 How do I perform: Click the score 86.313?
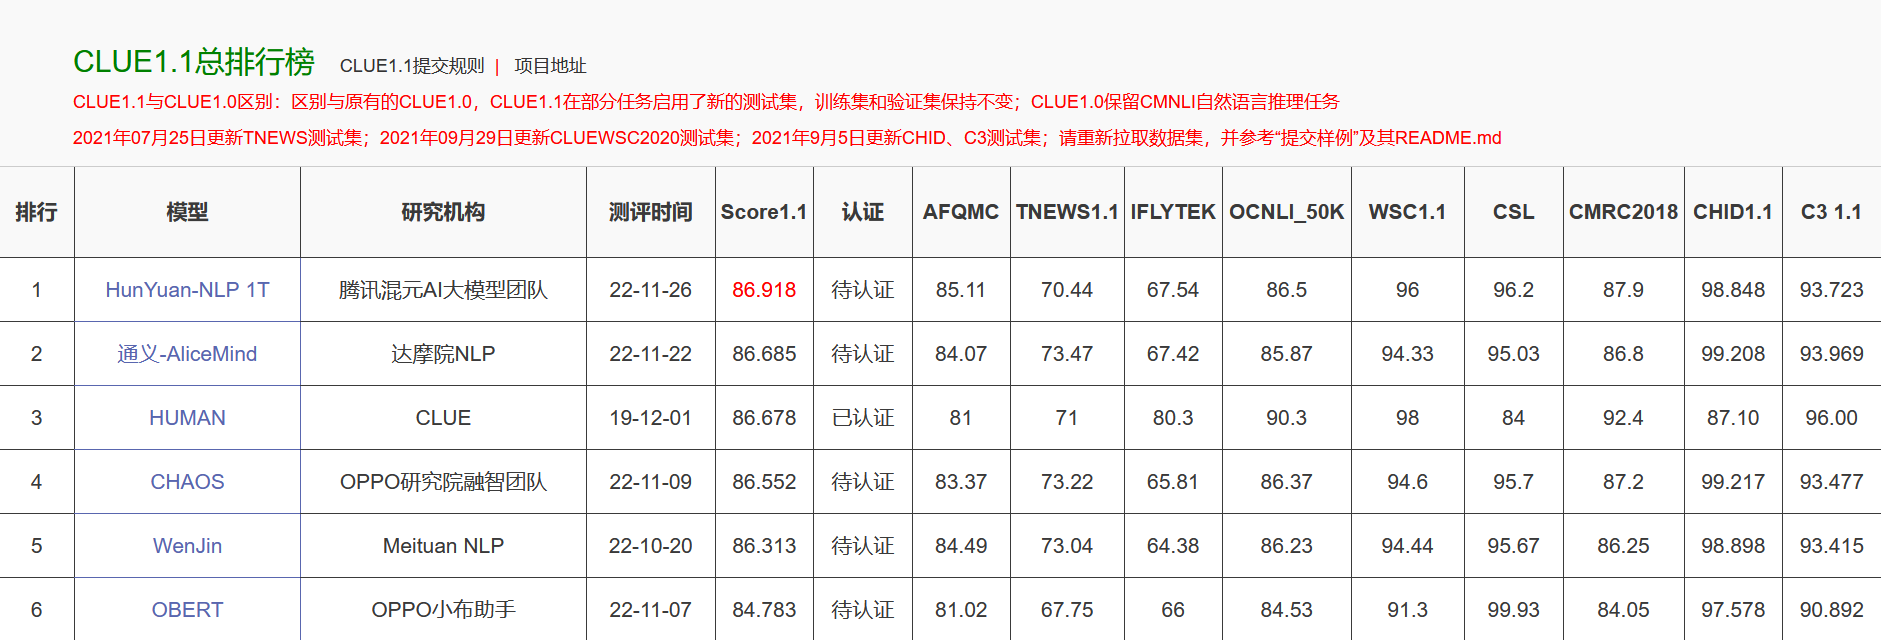(x=764, y=546)
